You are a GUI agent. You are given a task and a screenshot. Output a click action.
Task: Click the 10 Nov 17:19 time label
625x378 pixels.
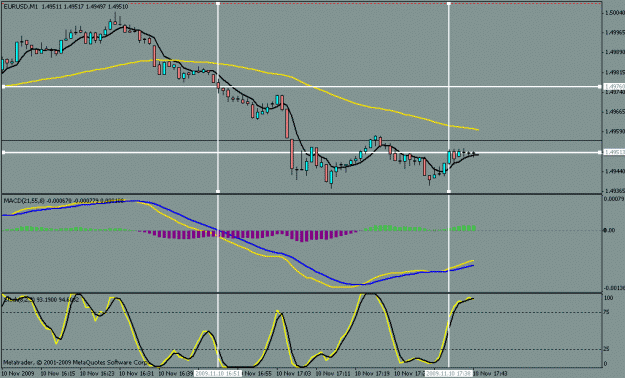371,374
